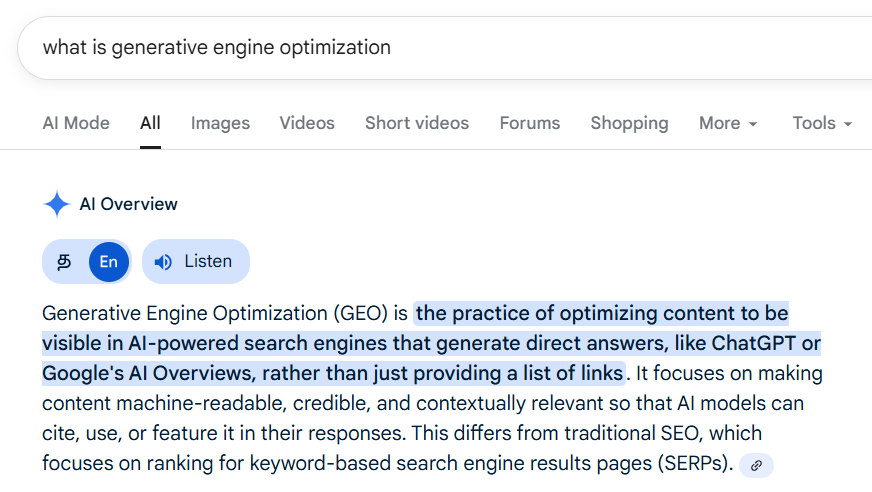
Task: Click the "(SERPs)" text in the paragraph
Action: tap(693, 464)
